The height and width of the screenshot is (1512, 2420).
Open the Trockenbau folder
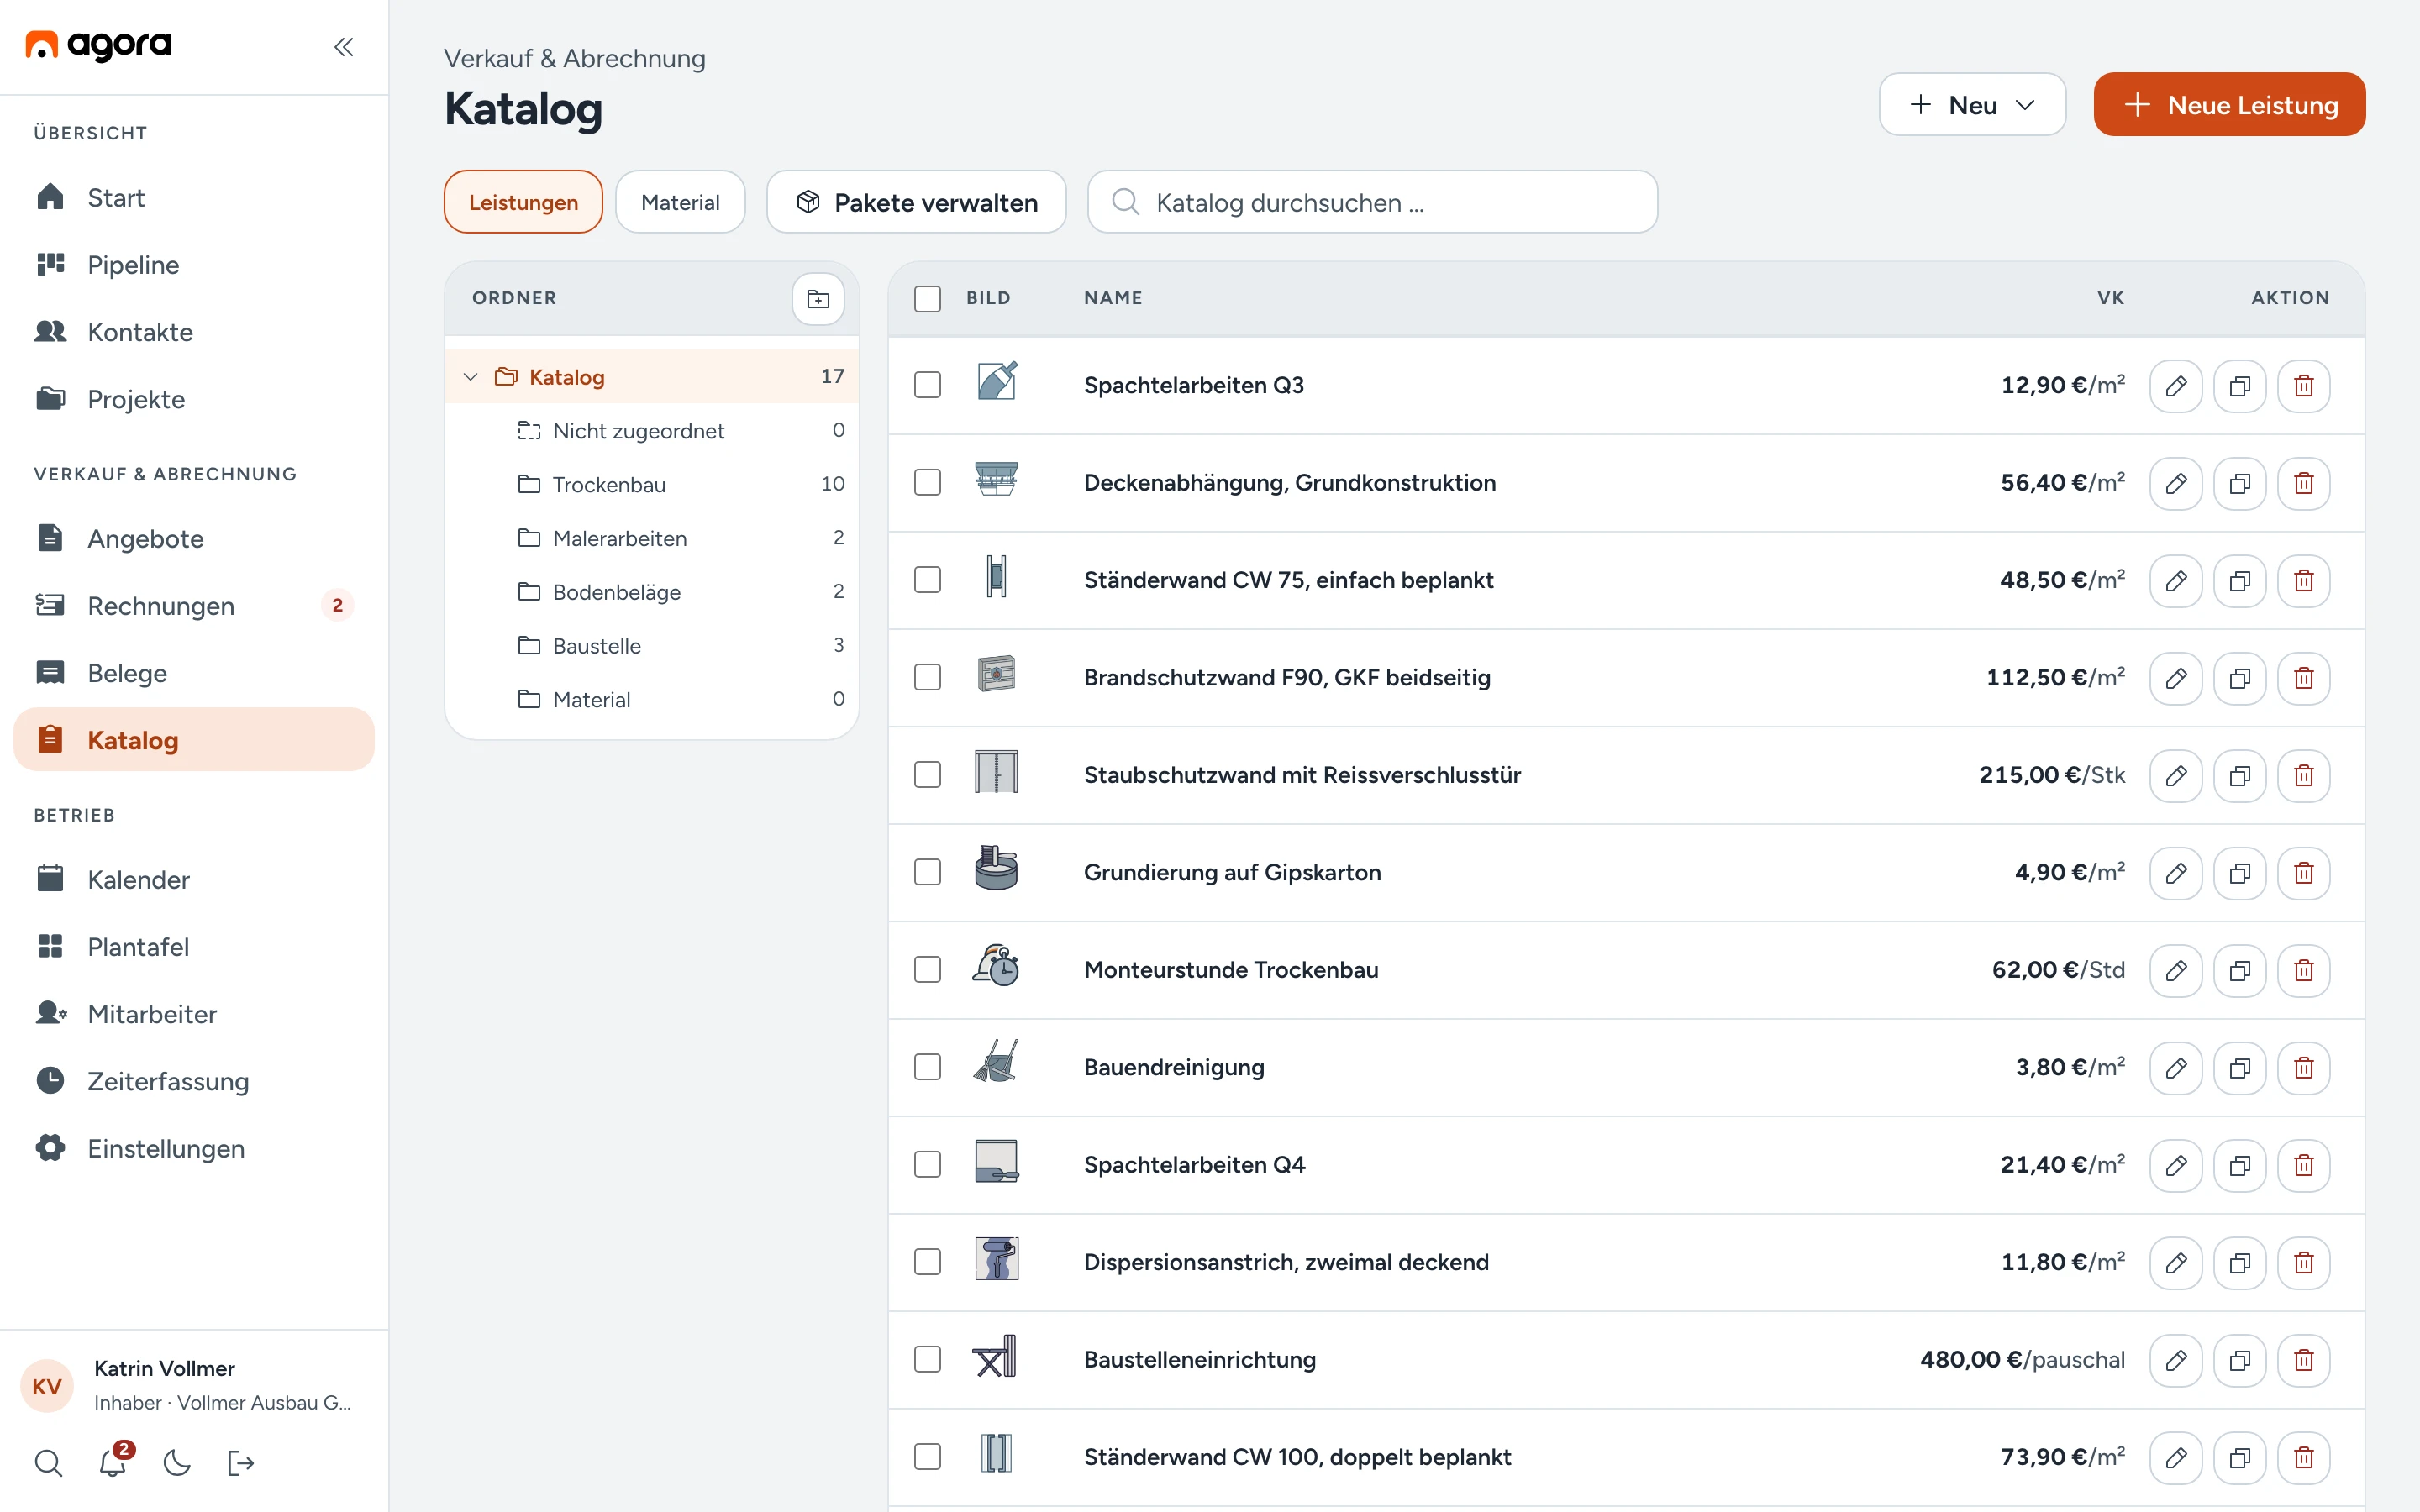point(652,484)
